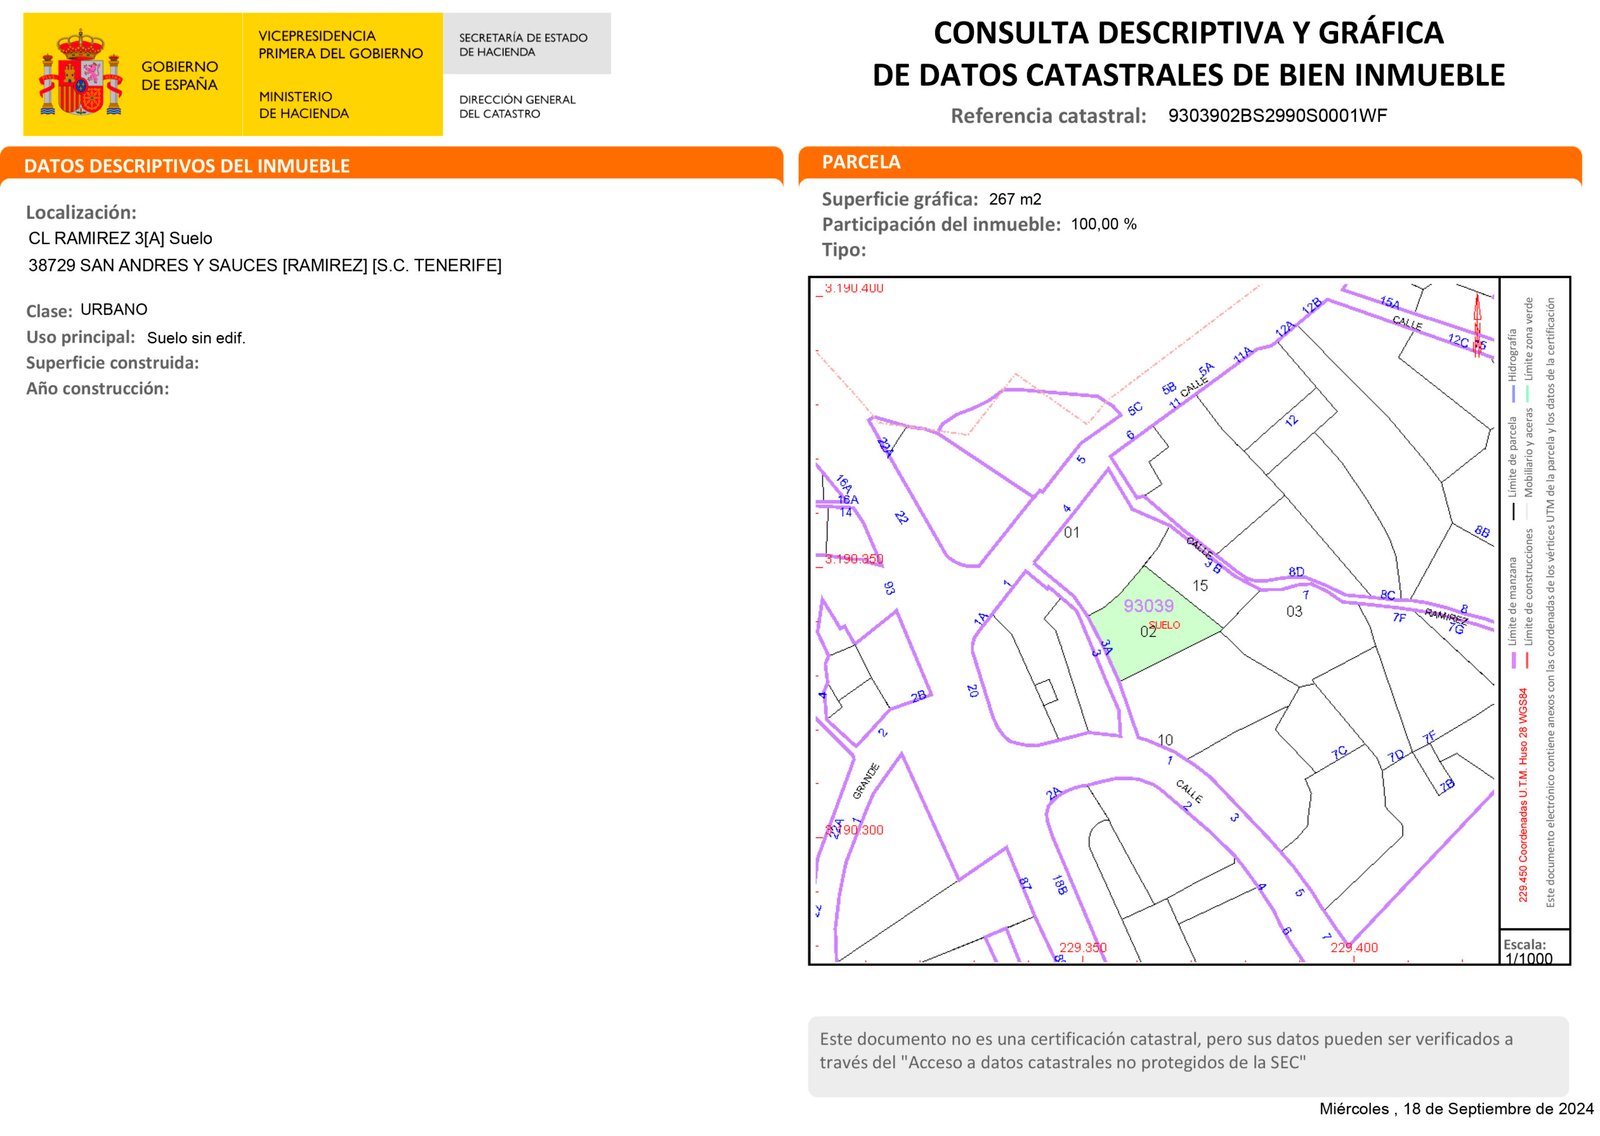Click the red 'SUELO' label in parcel
This screenshot has height=1136, width=1600.
point(1165,625)
